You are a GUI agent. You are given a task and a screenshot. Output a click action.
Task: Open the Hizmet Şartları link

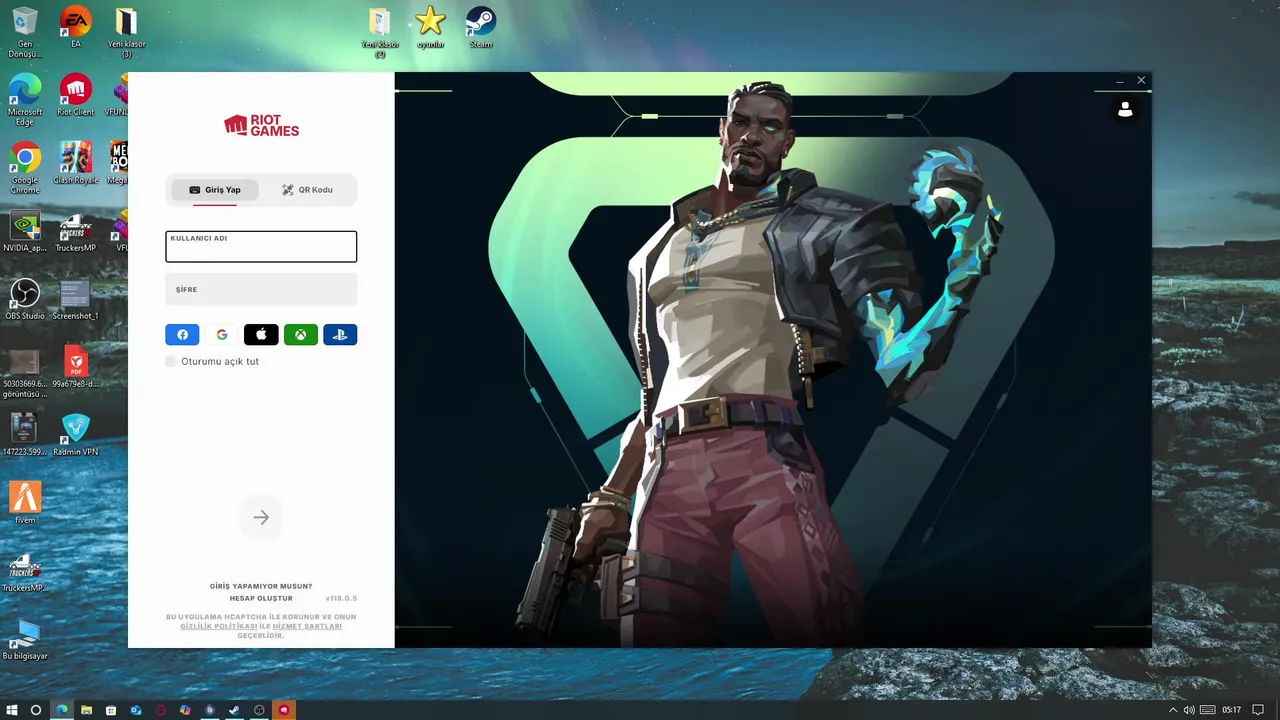click(307, 626)
